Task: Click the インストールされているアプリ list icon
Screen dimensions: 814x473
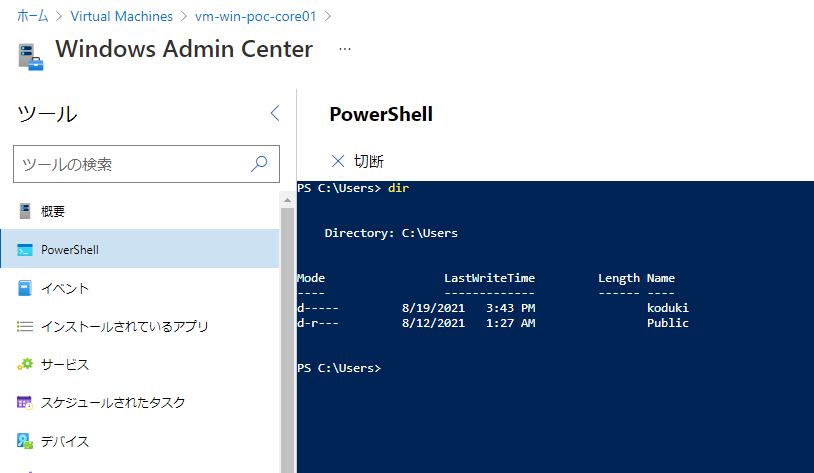Action: coord(25,326)
